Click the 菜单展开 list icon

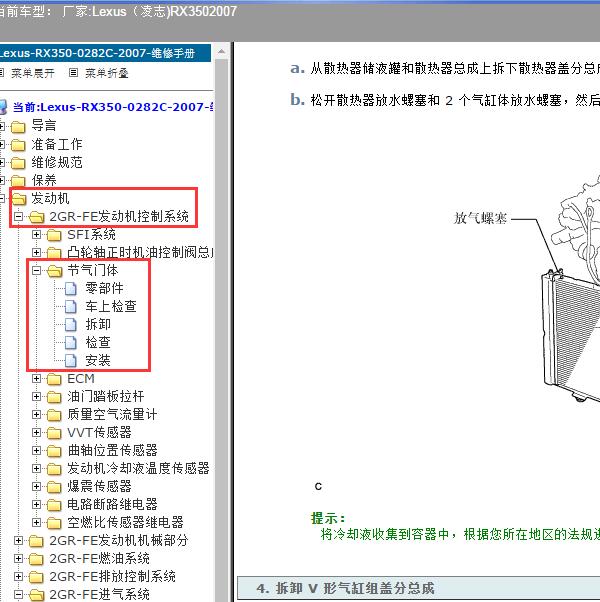(x=1, y=73)
